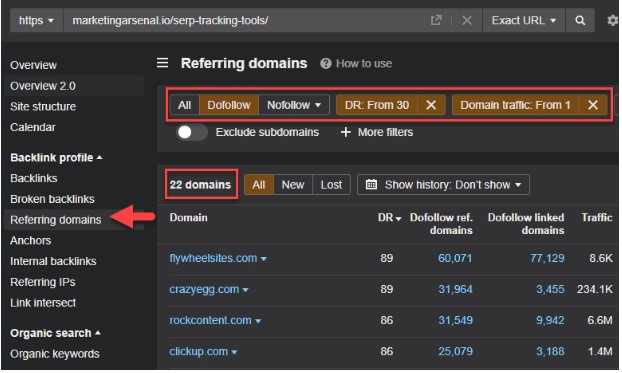
Task: Click 77,129 dofollow linked domains value
Action: (x=547, y=258)
